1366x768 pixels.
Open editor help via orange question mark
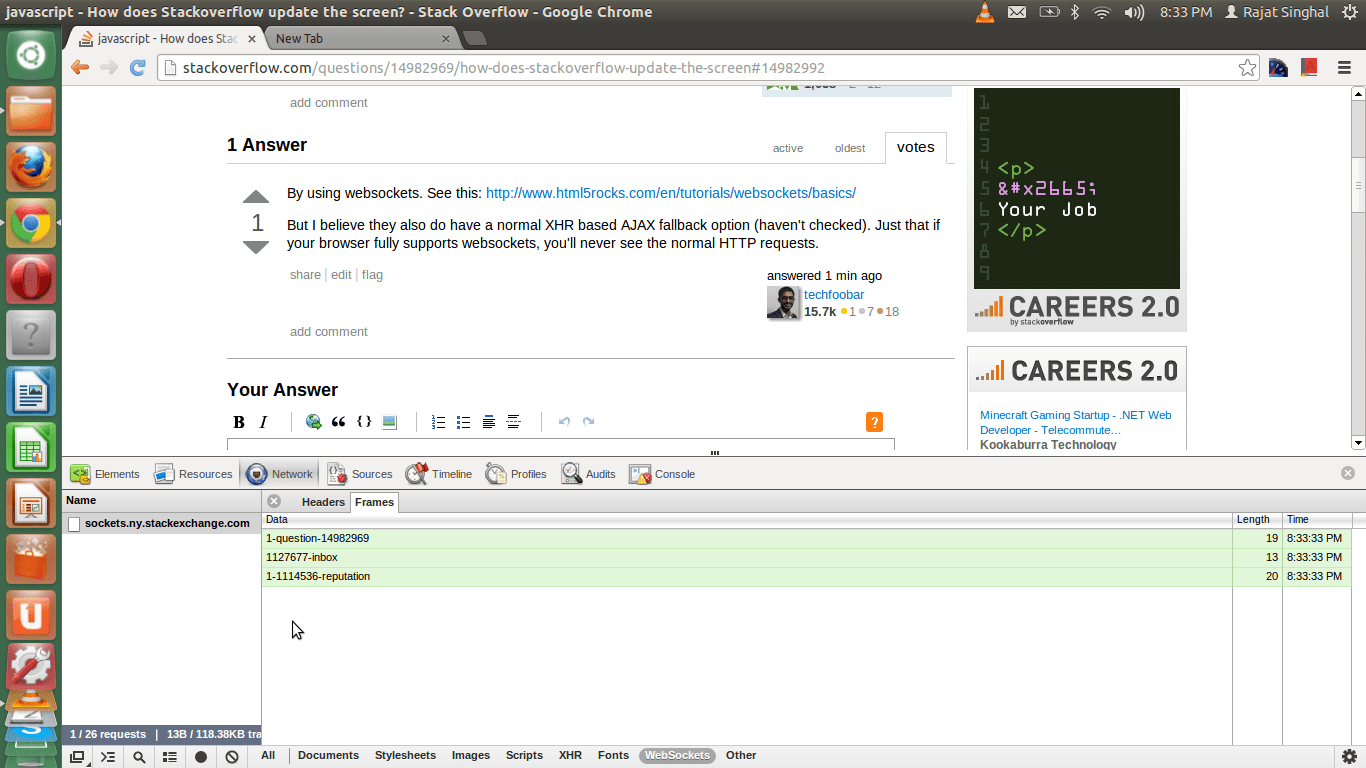click(x=874, y=422)
